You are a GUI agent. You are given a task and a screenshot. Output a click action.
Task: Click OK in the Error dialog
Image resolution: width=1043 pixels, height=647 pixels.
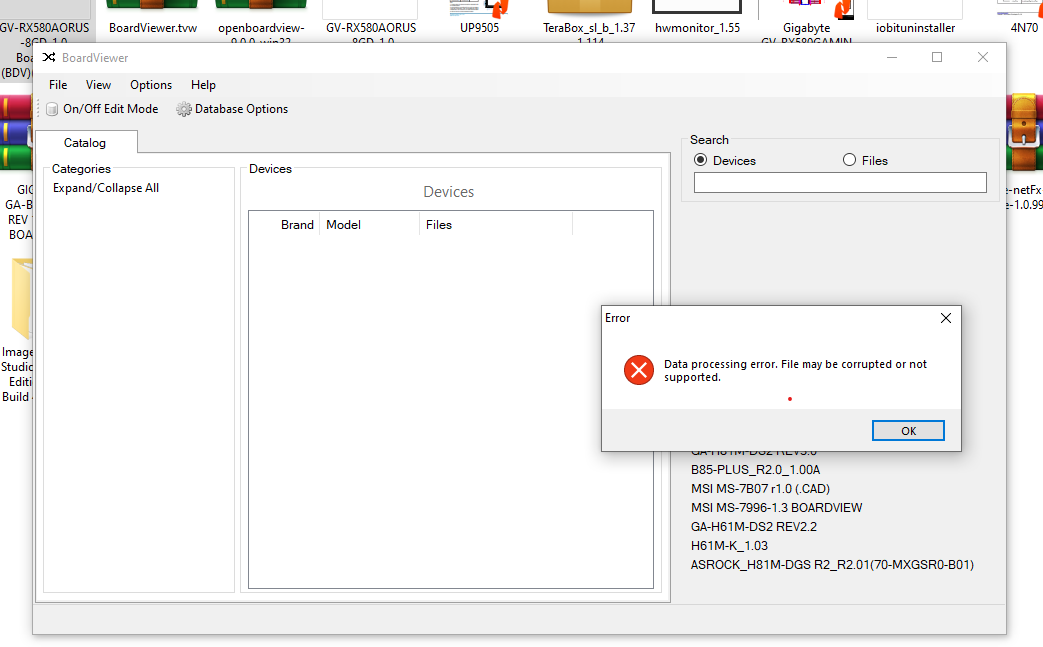pyautogui.click(x=908, y=431)
